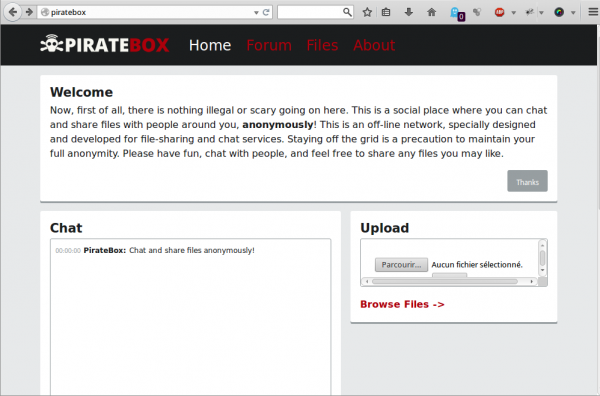The width and height of the screenshot is (600, 396).
Task: Click the Browse Files -> link
Action: (402, 304)
